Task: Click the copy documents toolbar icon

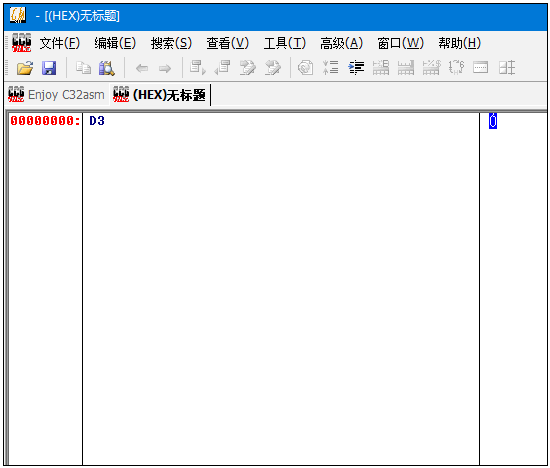Action: 83,68
